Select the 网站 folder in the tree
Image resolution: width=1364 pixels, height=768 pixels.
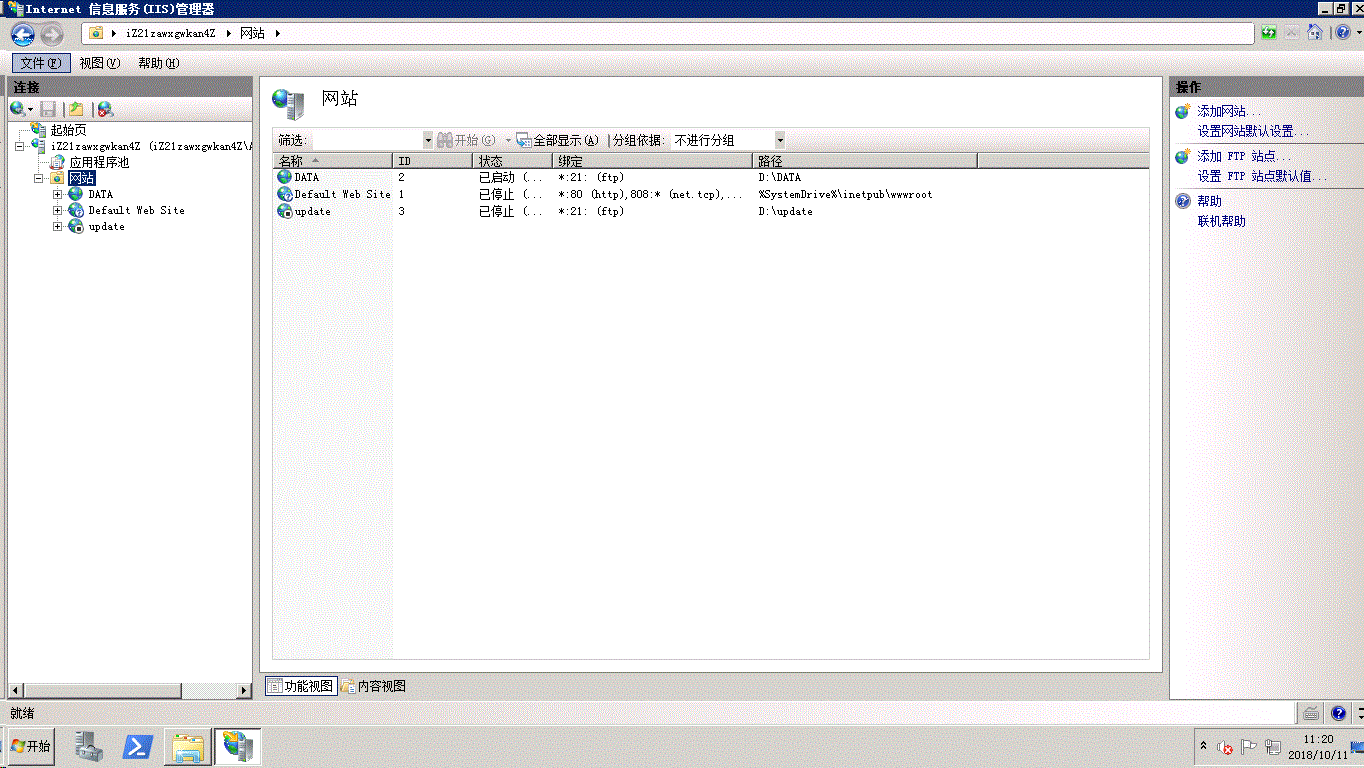82,178
